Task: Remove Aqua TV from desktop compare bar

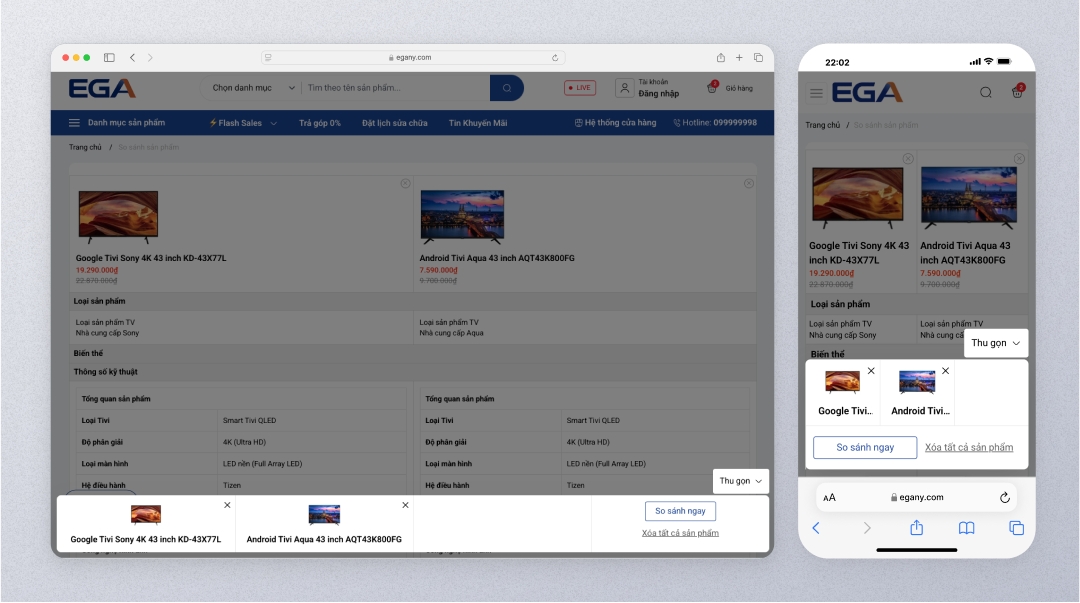Action: pos(405,505)
